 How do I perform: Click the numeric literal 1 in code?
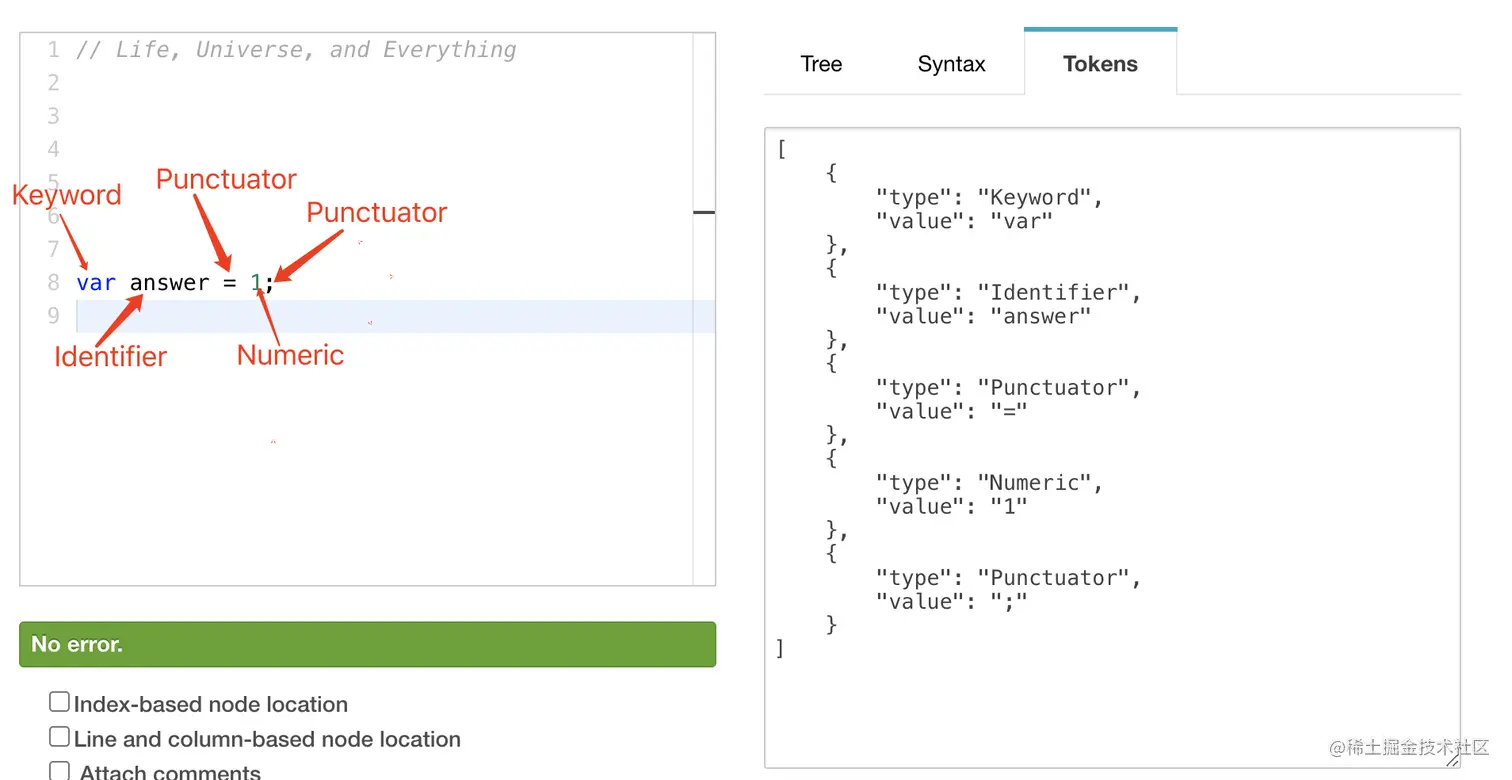coord(256,283)
